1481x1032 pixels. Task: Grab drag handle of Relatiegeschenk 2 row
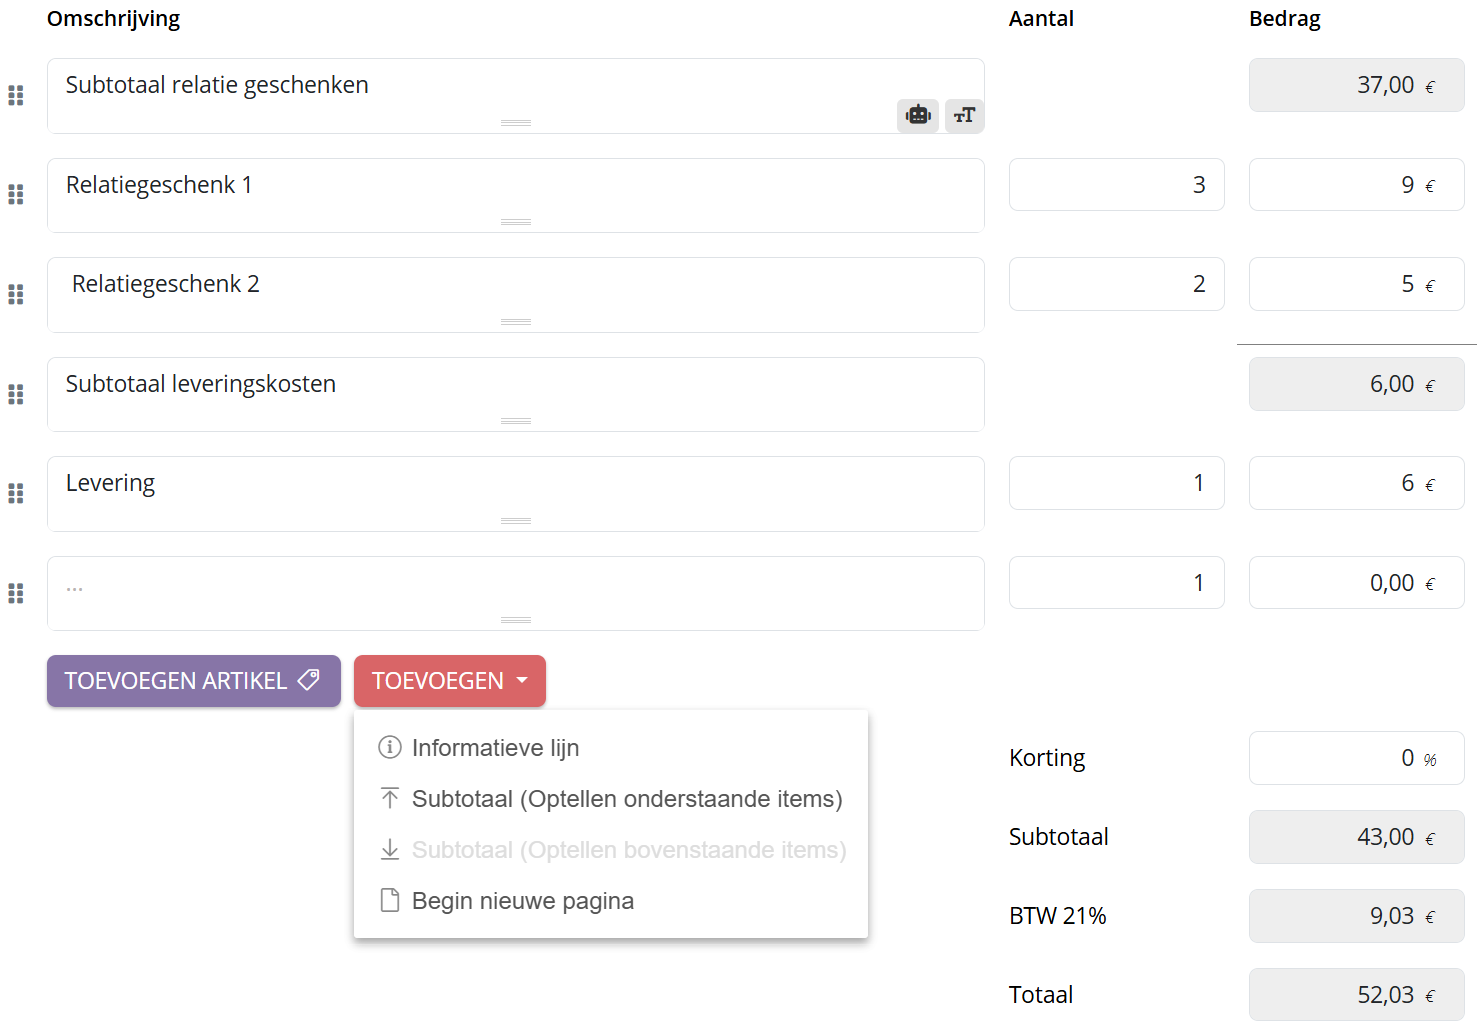(16, 294)
